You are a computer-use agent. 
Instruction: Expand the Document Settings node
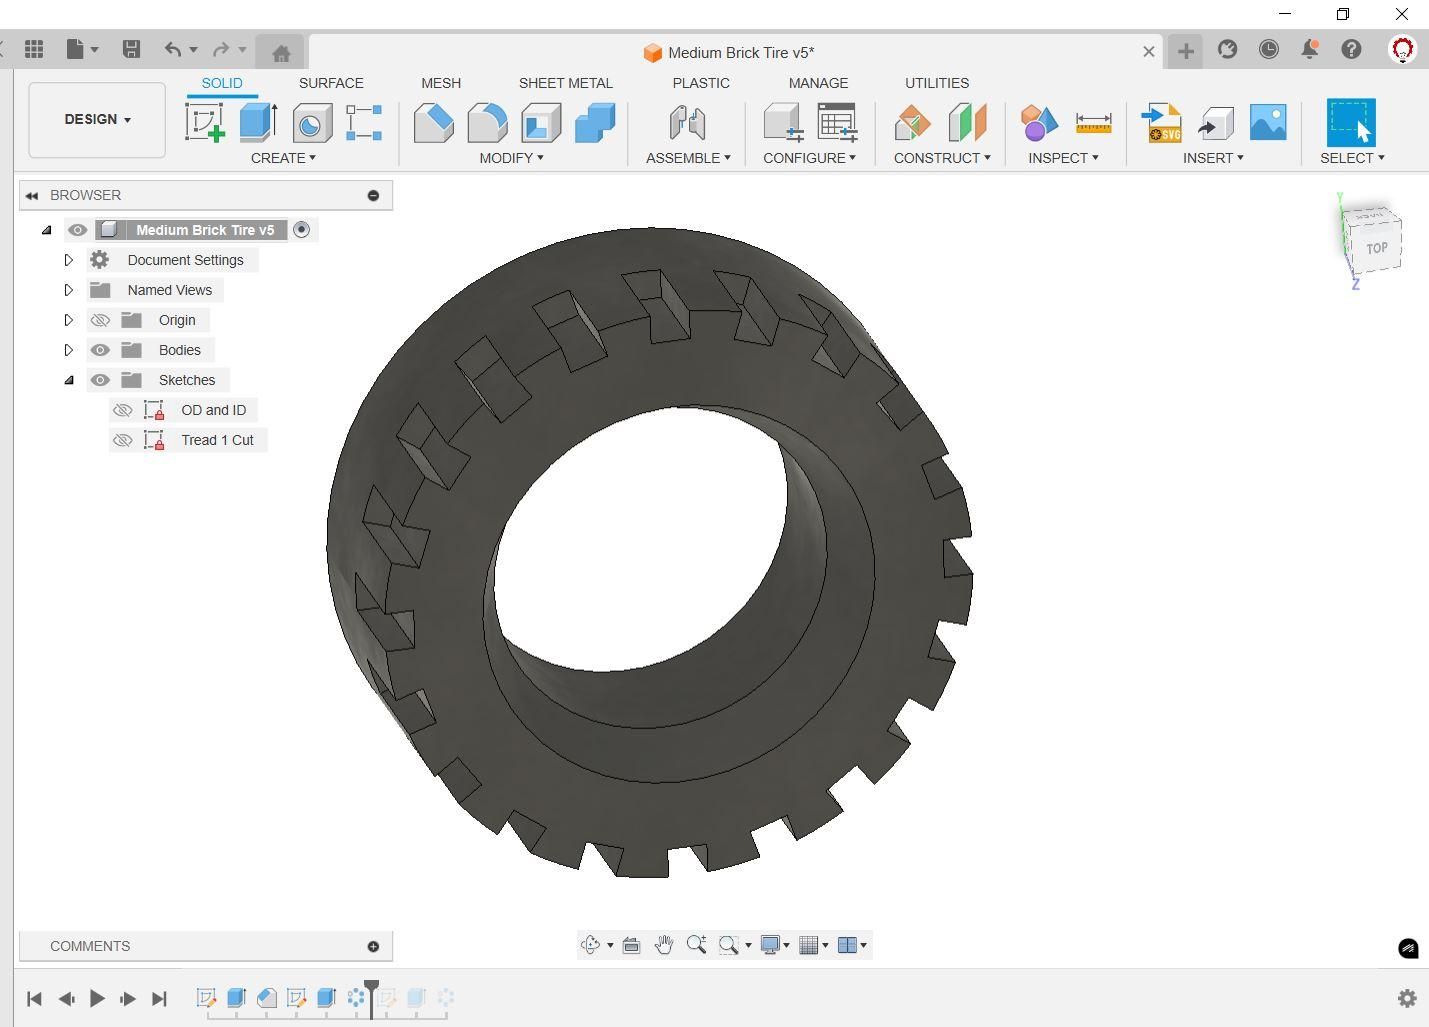(x=68, y=260)
